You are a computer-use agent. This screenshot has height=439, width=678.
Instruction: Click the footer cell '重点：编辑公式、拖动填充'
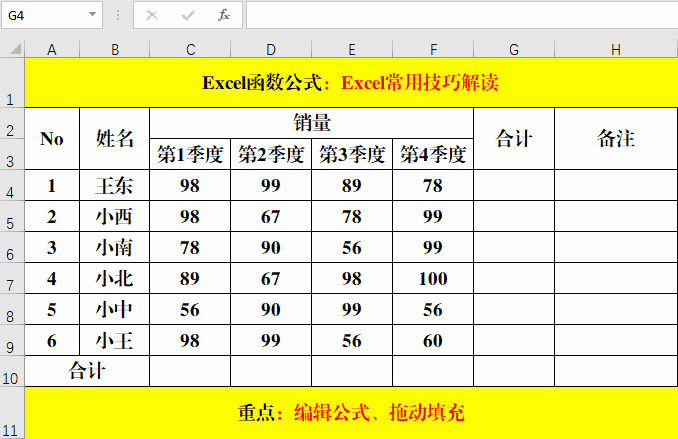tap(351, 413)
